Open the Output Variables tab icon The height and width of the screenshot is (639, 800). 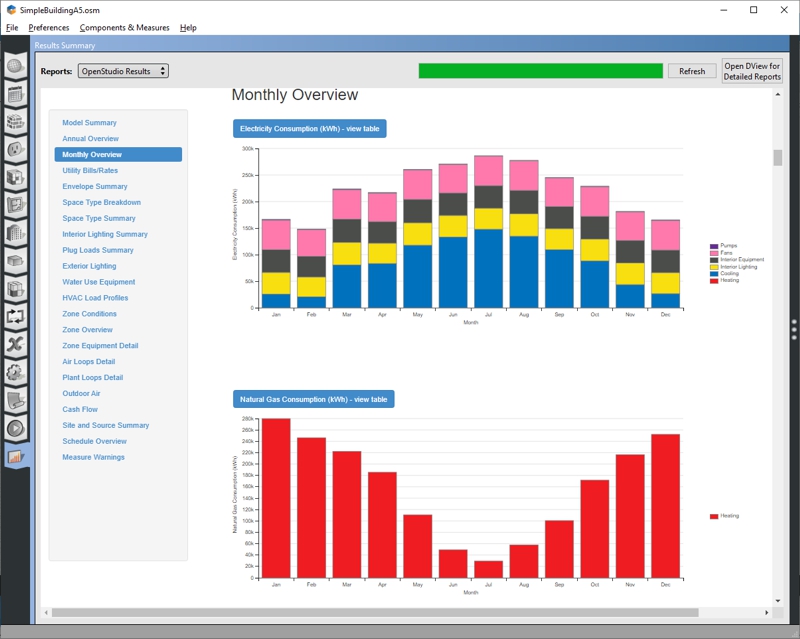[15, 344]
